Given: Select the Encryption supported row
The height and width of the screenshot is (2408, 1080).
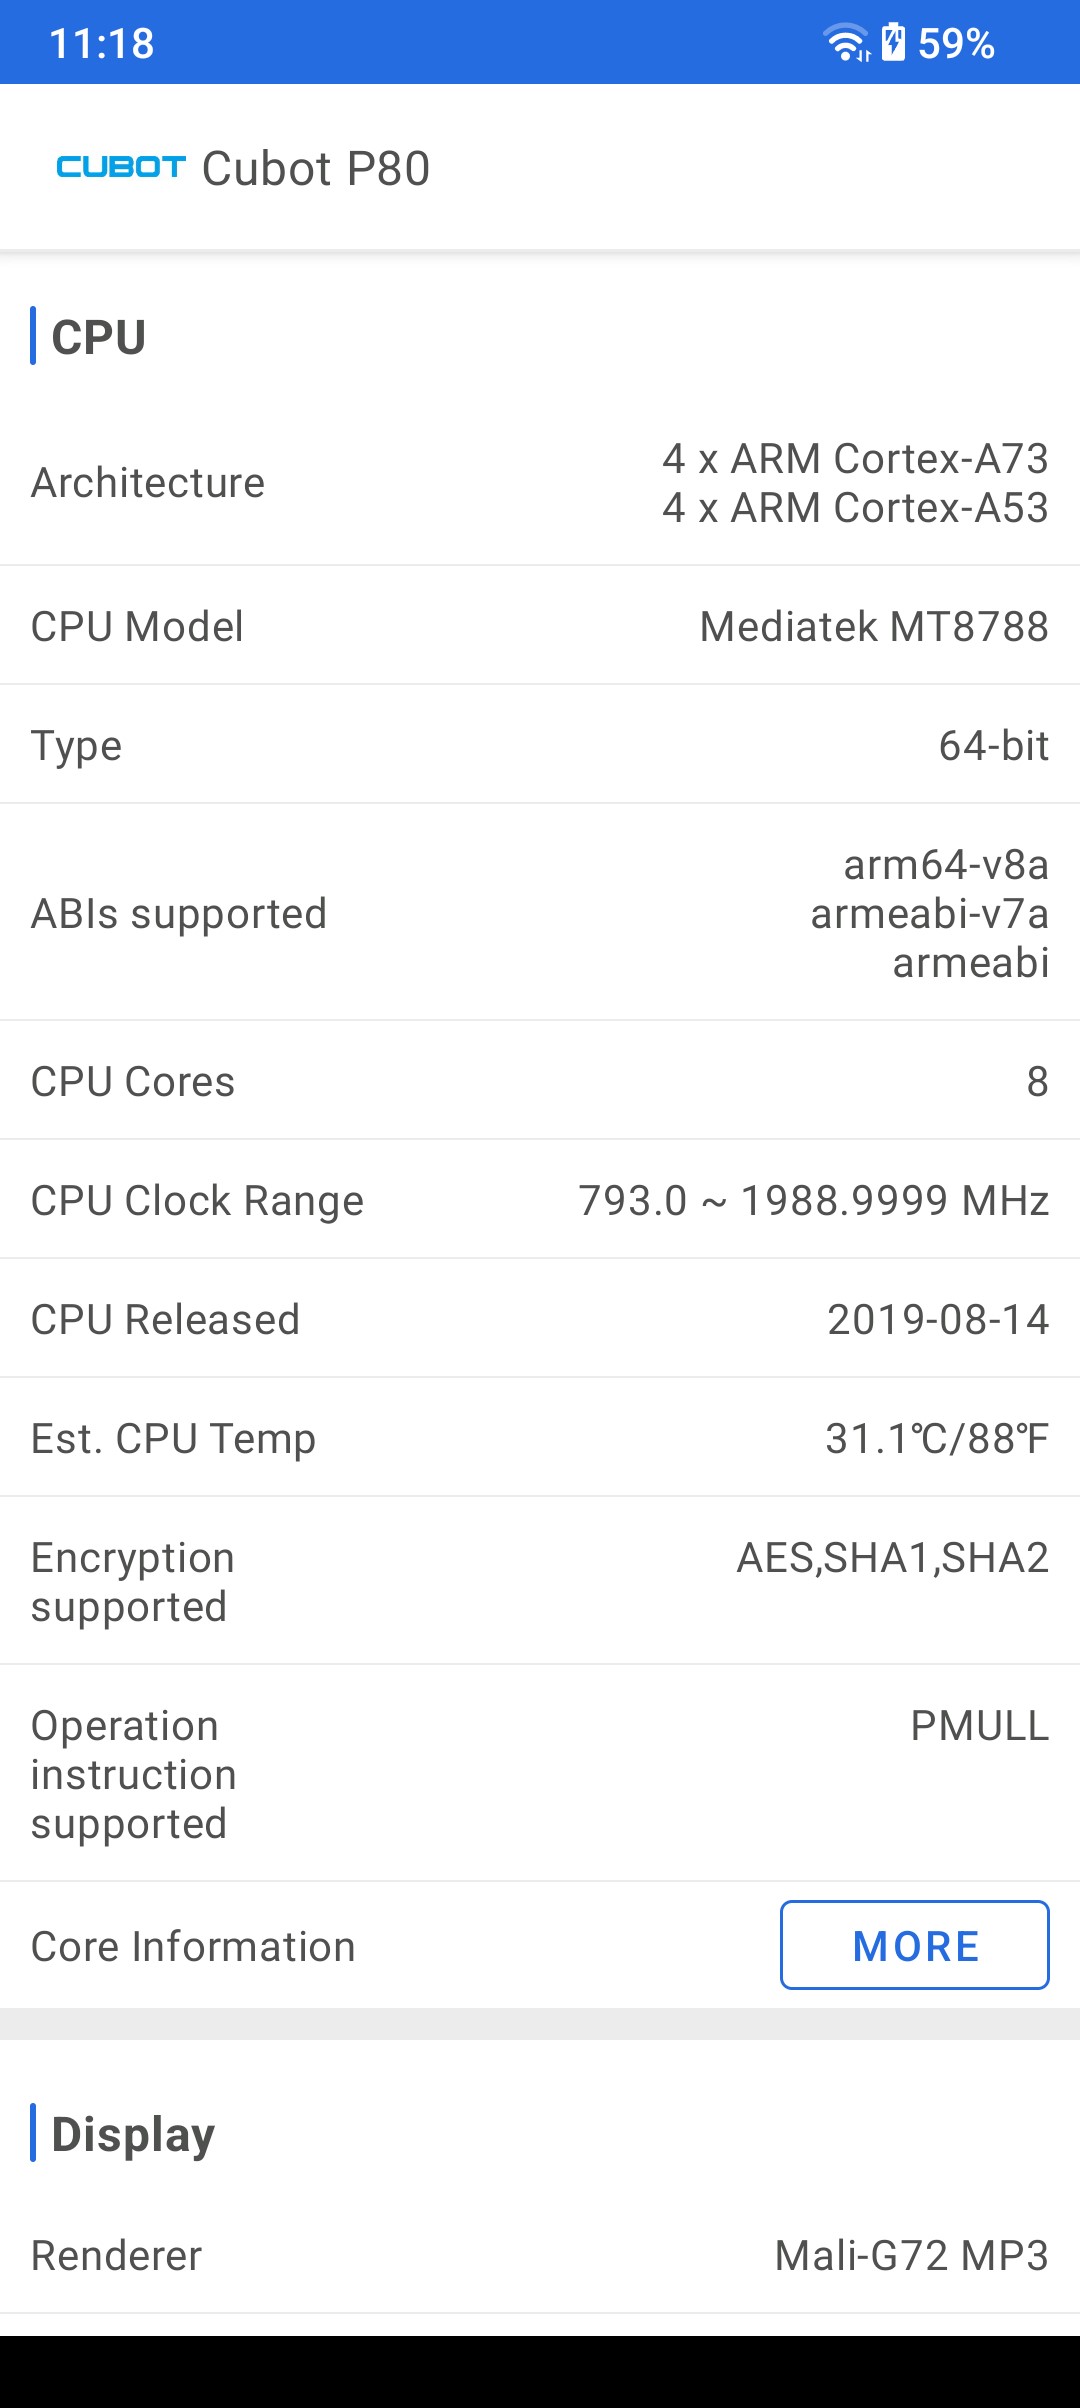Looking at the screenshot, I should 540,1581.
